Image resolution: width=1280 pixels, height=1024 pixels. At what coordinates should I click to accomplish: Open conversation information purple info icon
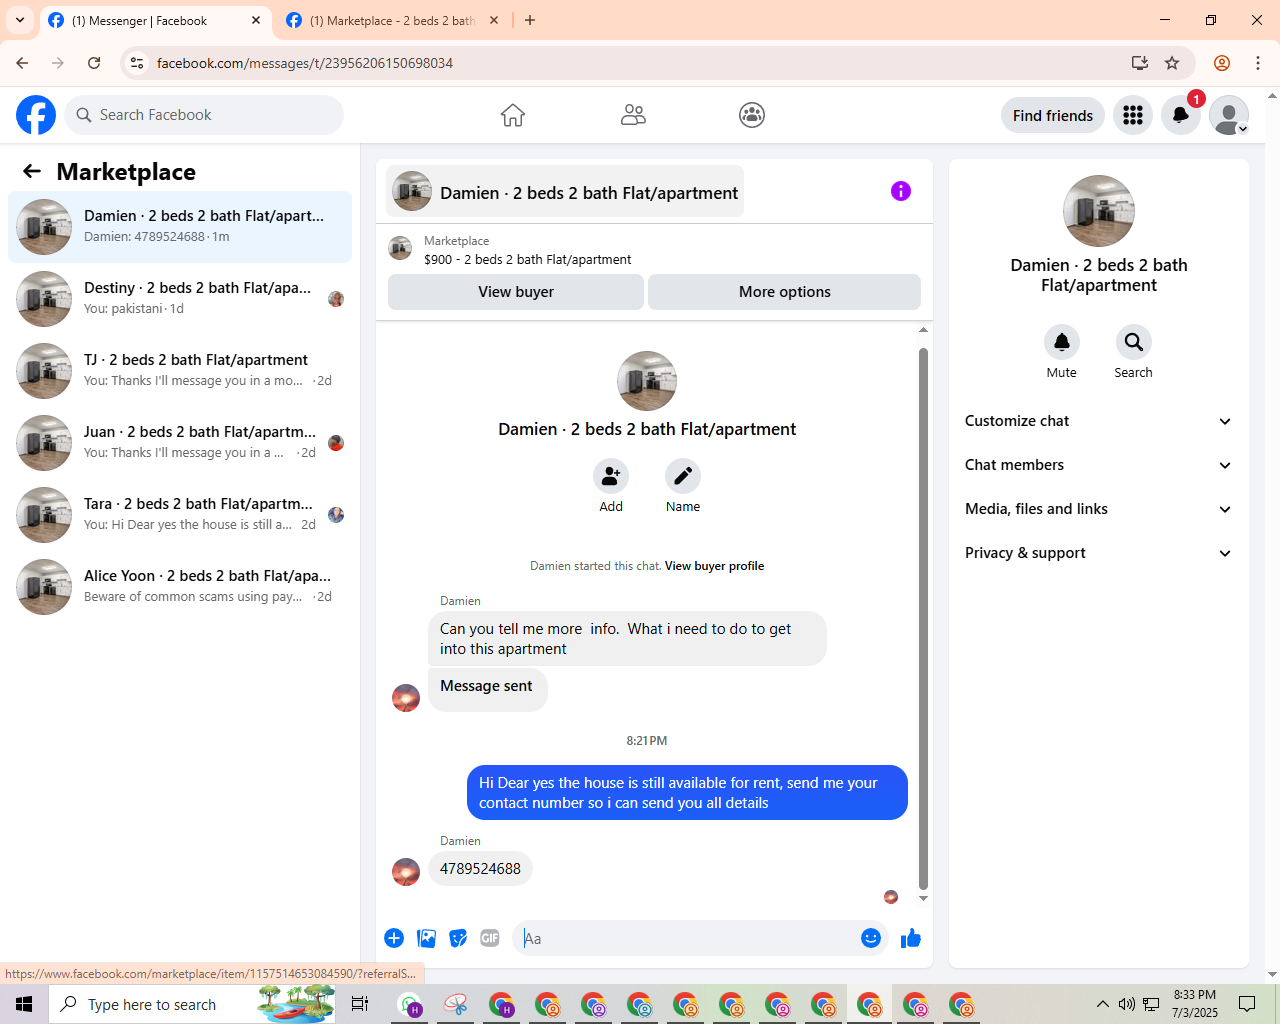pyautogui.click(x=901, y=191)
